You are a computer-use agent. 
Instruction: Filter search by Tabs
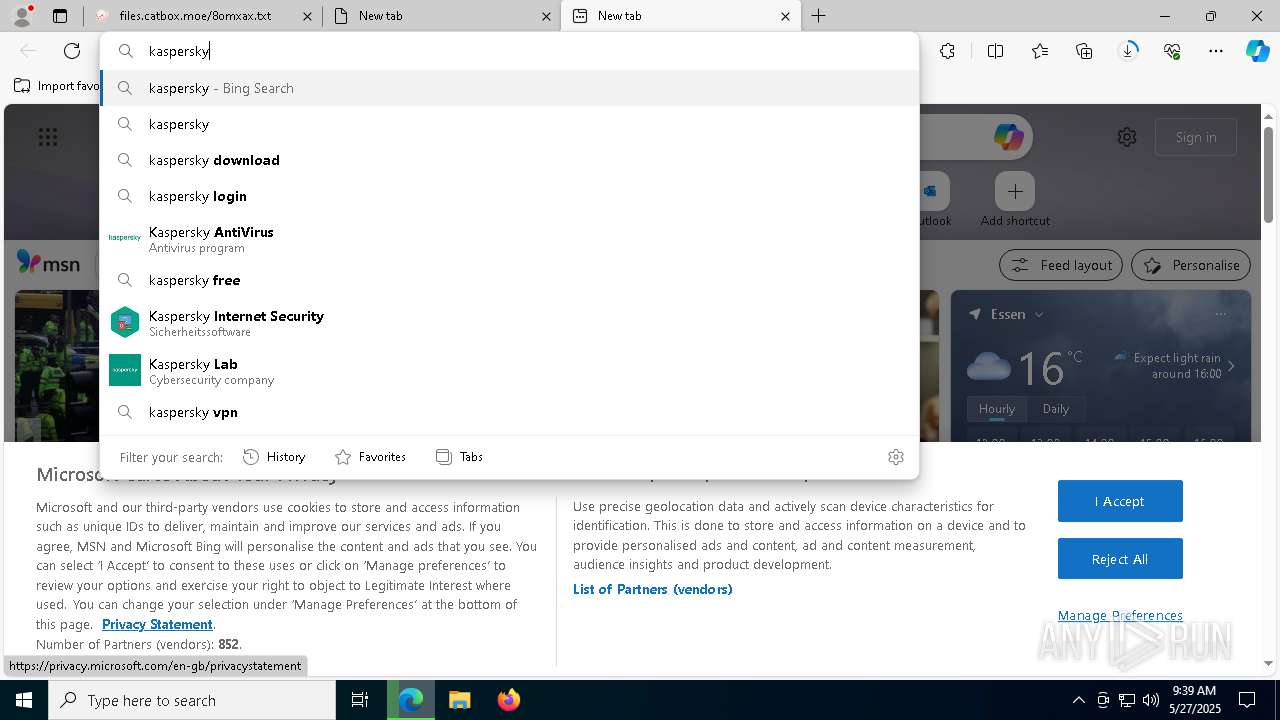pyautogui.click(x=459, y=457)
